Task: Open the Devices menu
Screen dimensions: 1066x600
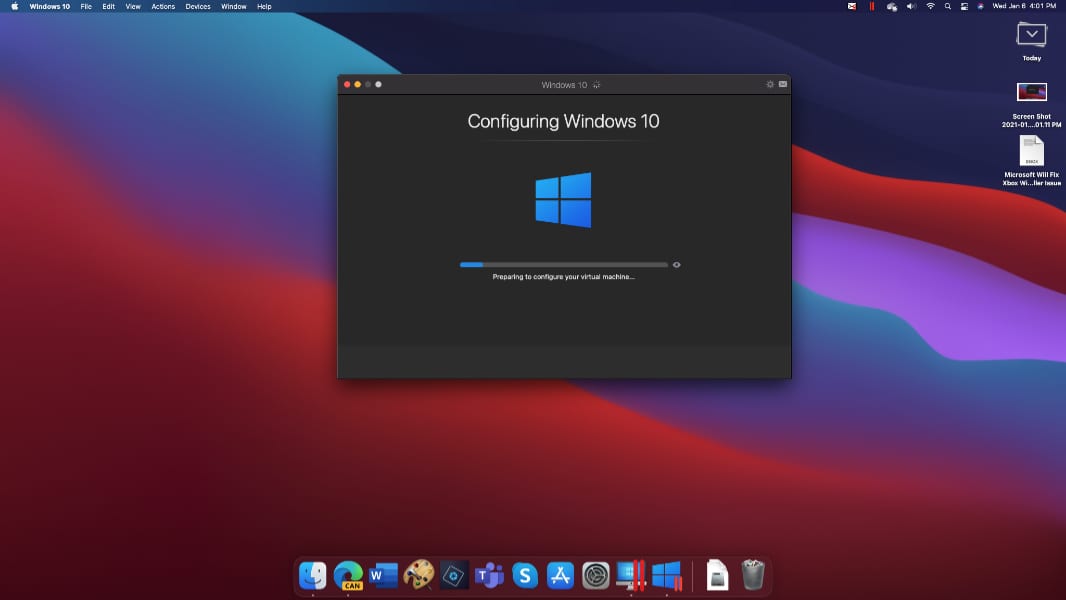Action: pyautogui.click(x=198, y=6)
